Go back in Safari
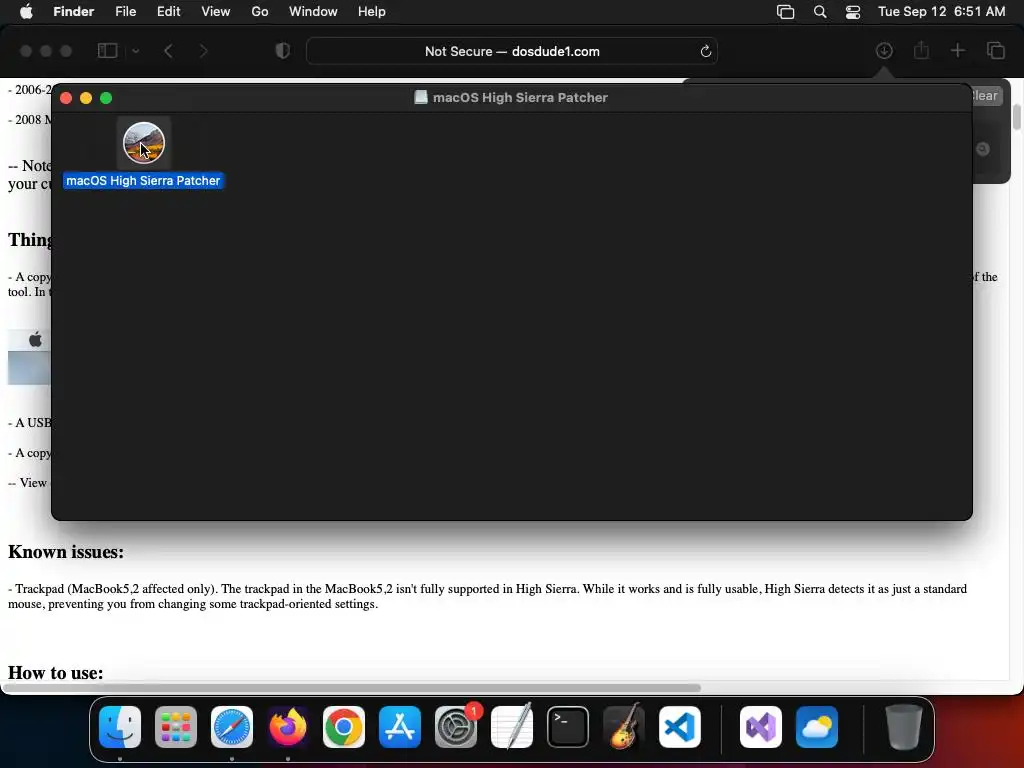This screenshot has height=768, width=1024. pyautogui.click(x=168, y=51)
